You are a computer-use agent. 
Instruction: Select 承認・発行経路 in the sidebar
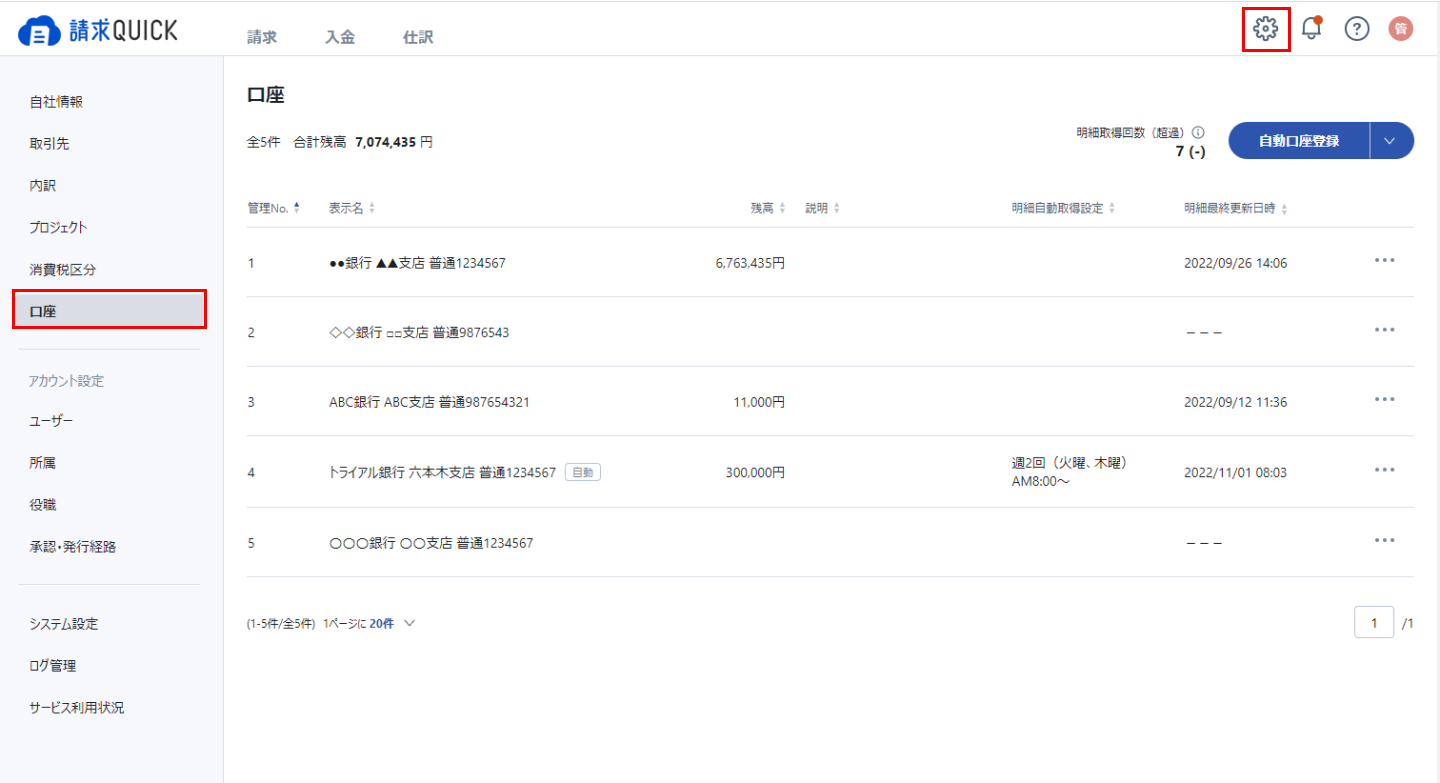coord(80,547)
